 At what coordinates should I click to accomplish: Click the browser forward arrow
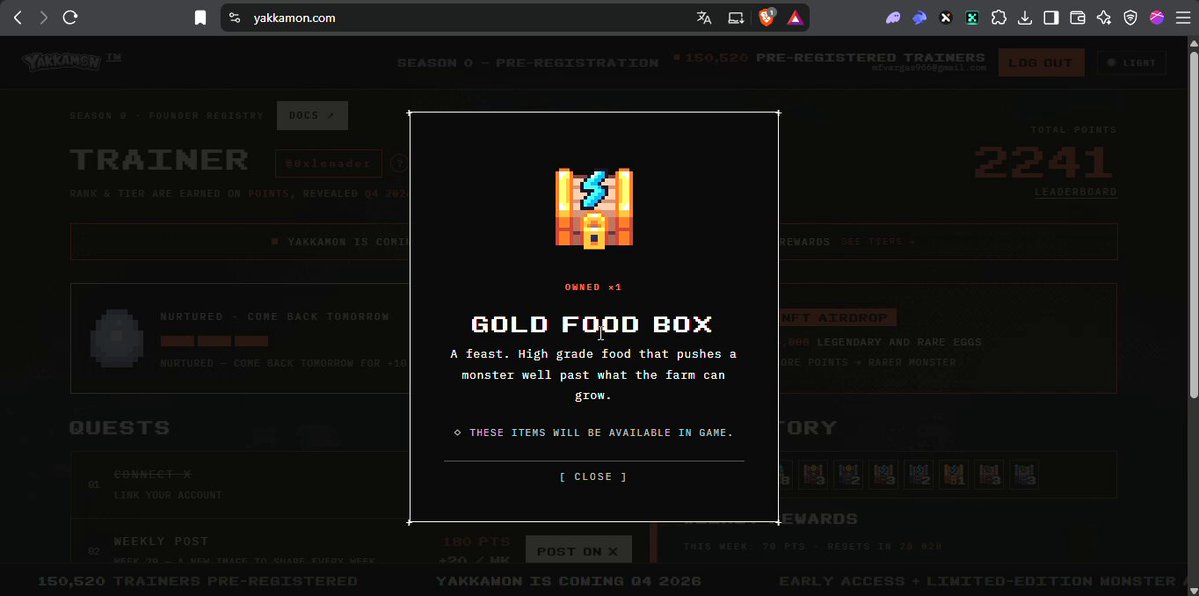(44, 18)
